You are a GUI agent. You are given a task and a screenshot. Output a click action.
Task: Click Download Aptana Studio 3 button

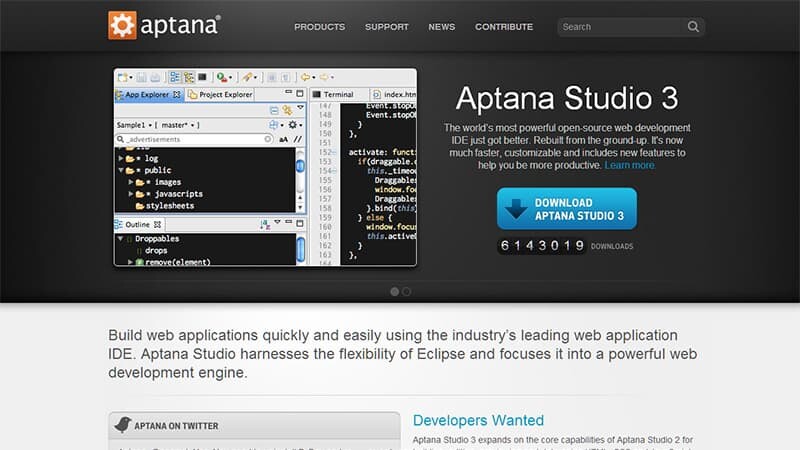pos(567,209)
